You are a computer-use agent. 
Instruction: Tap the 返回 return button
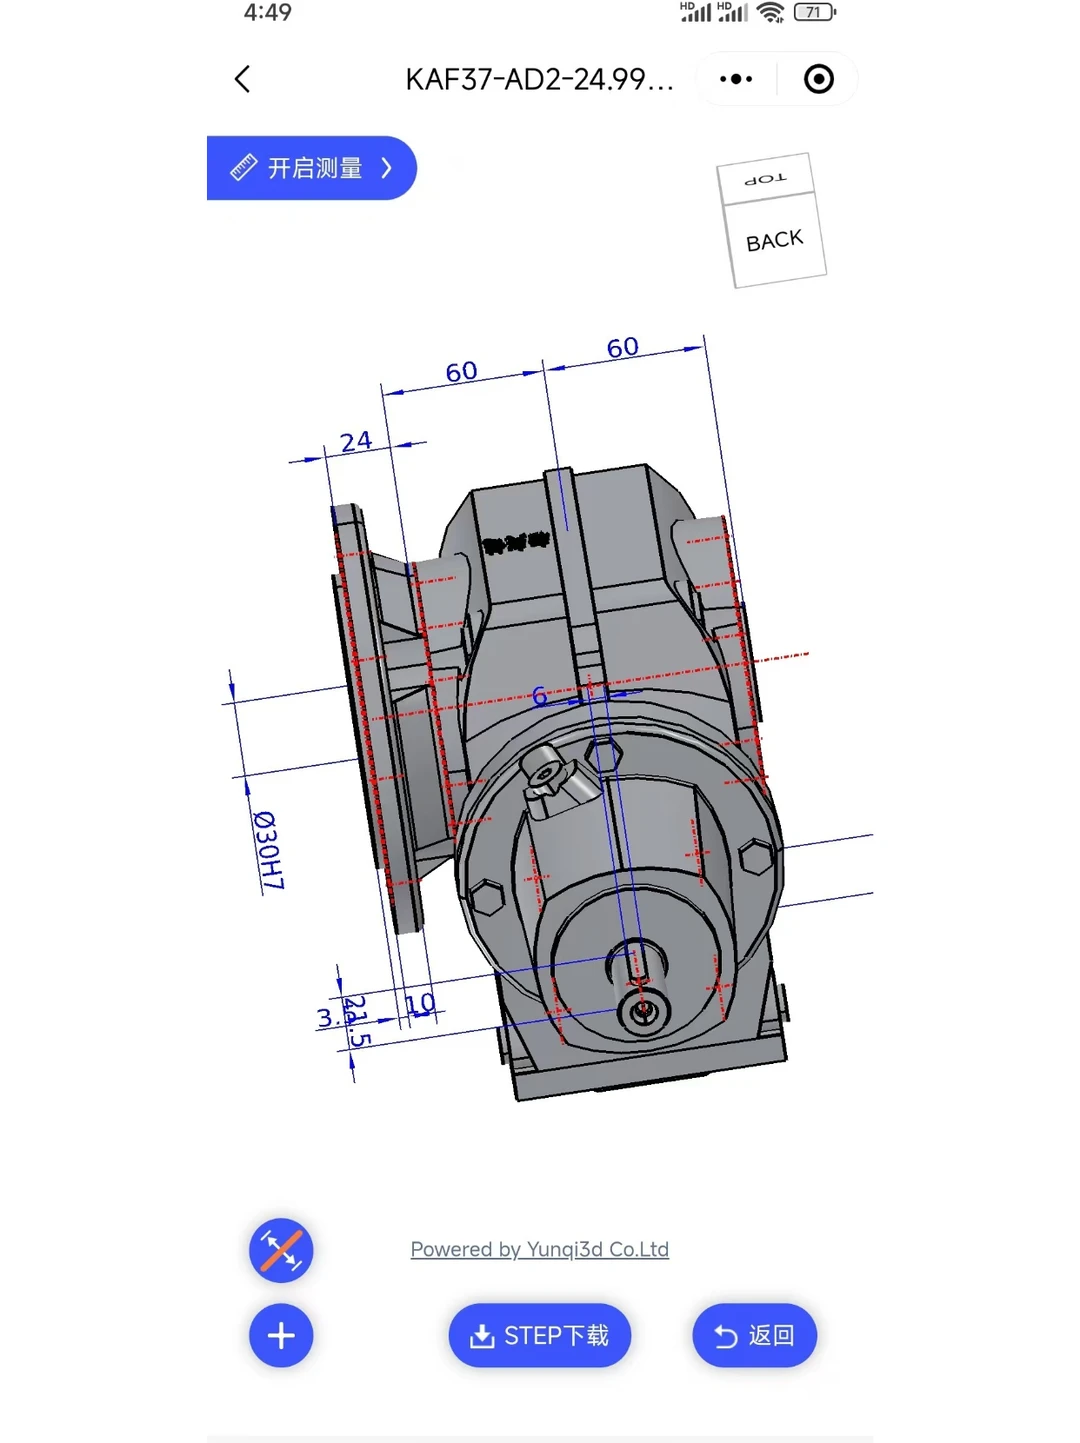click(x=755, y=1335)
